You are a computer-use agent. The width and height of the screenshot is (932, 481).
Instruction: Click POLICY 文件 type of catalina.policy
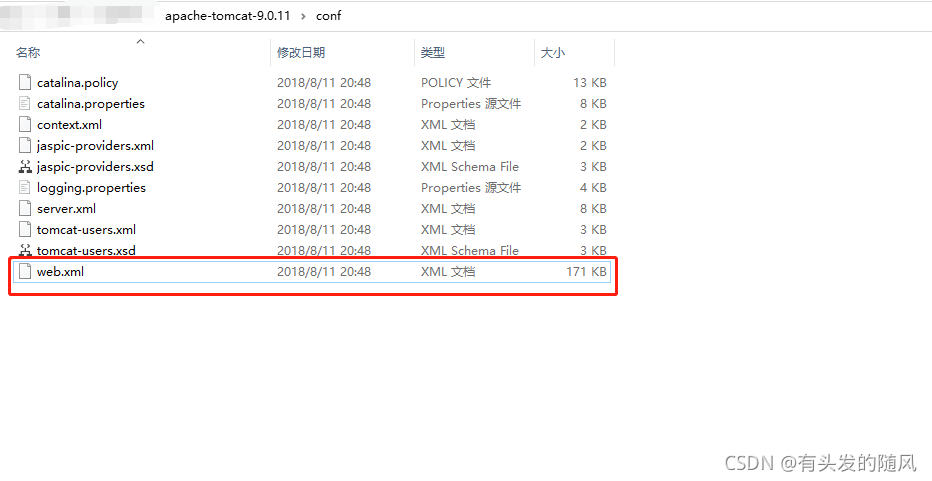click(456, 83)
